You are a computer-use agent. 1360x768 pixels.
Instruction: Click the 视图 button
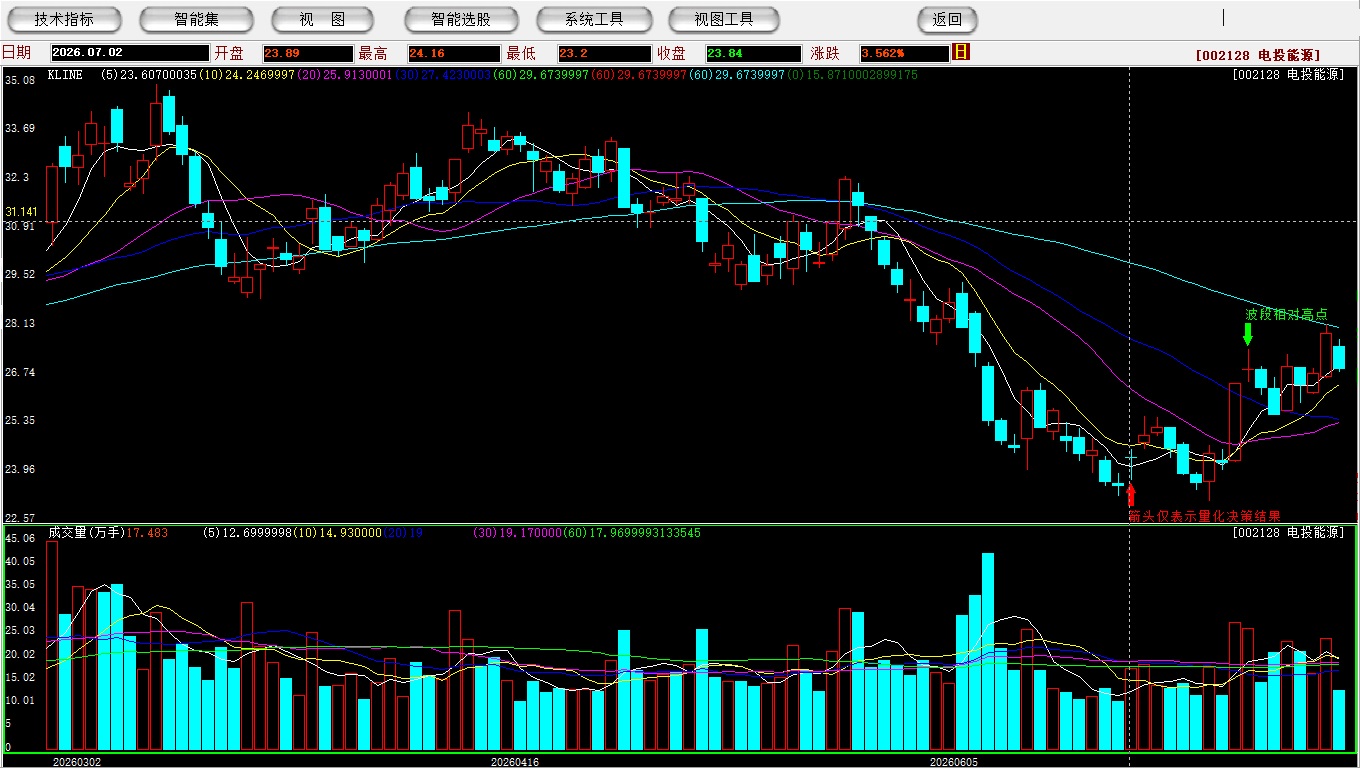(323, 19)
